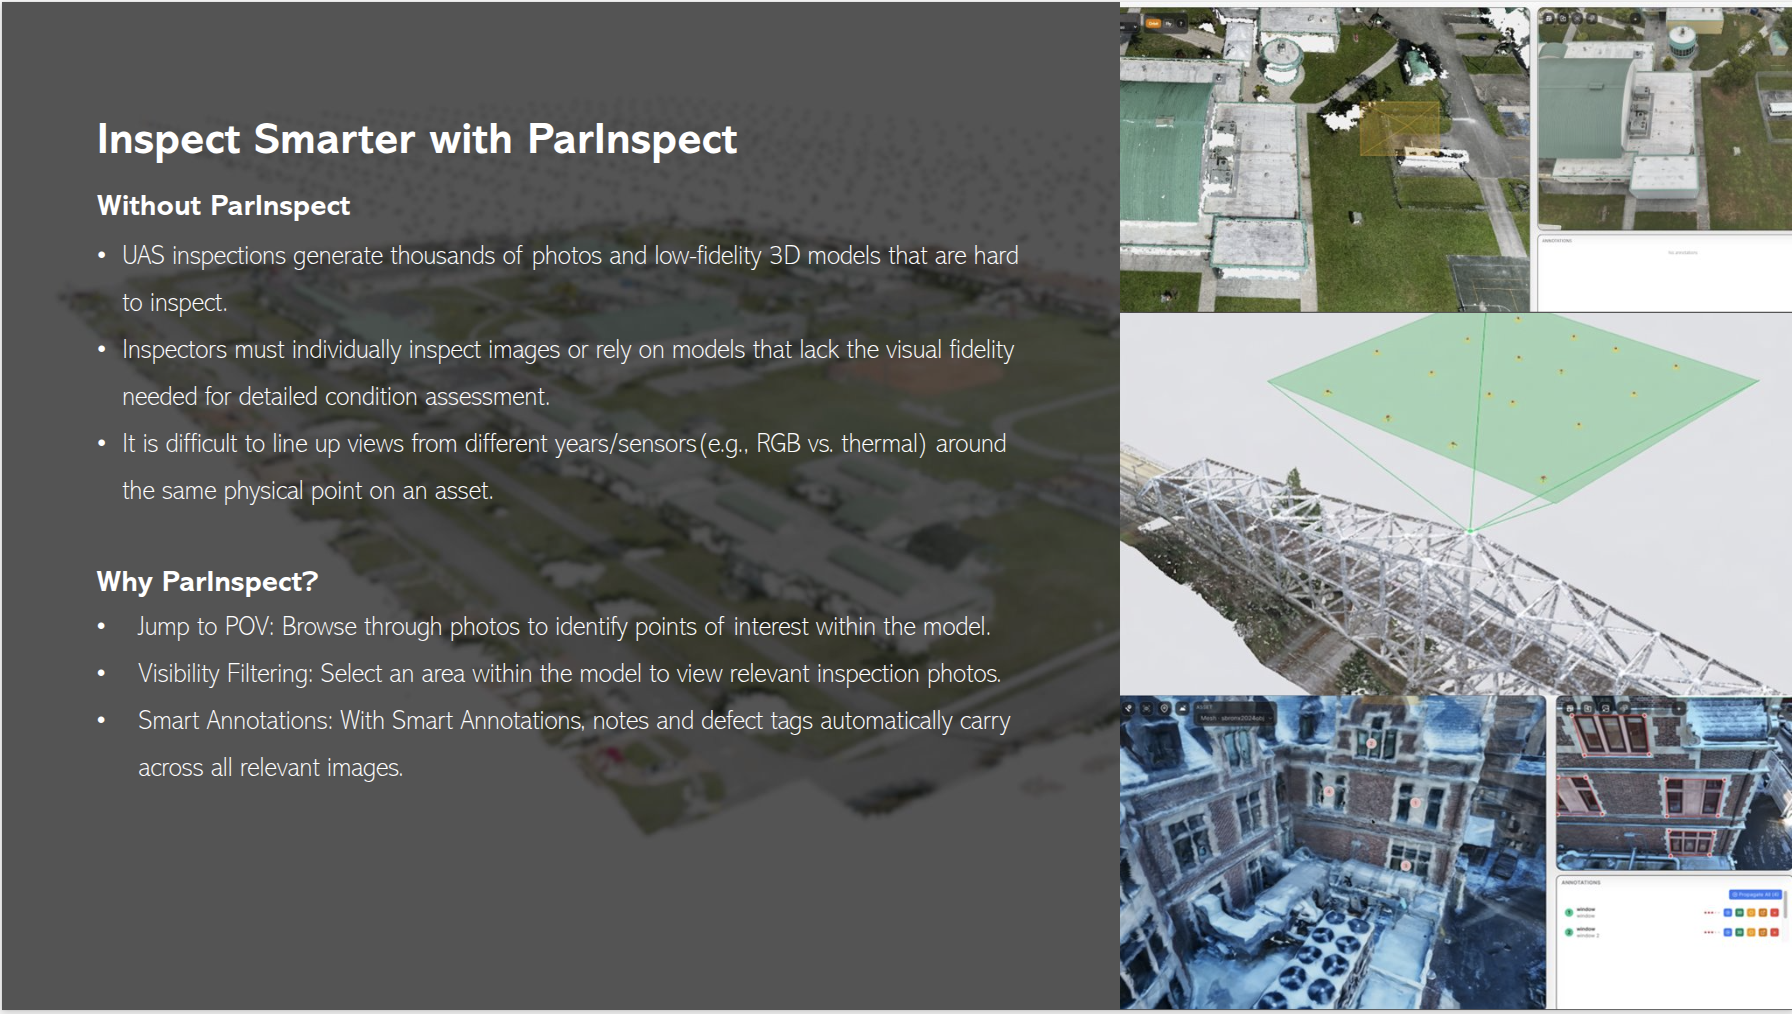Screen dimensions: 1792x1014
Task: Click red delete button in first window annotation row
Action: [1775, 913]
